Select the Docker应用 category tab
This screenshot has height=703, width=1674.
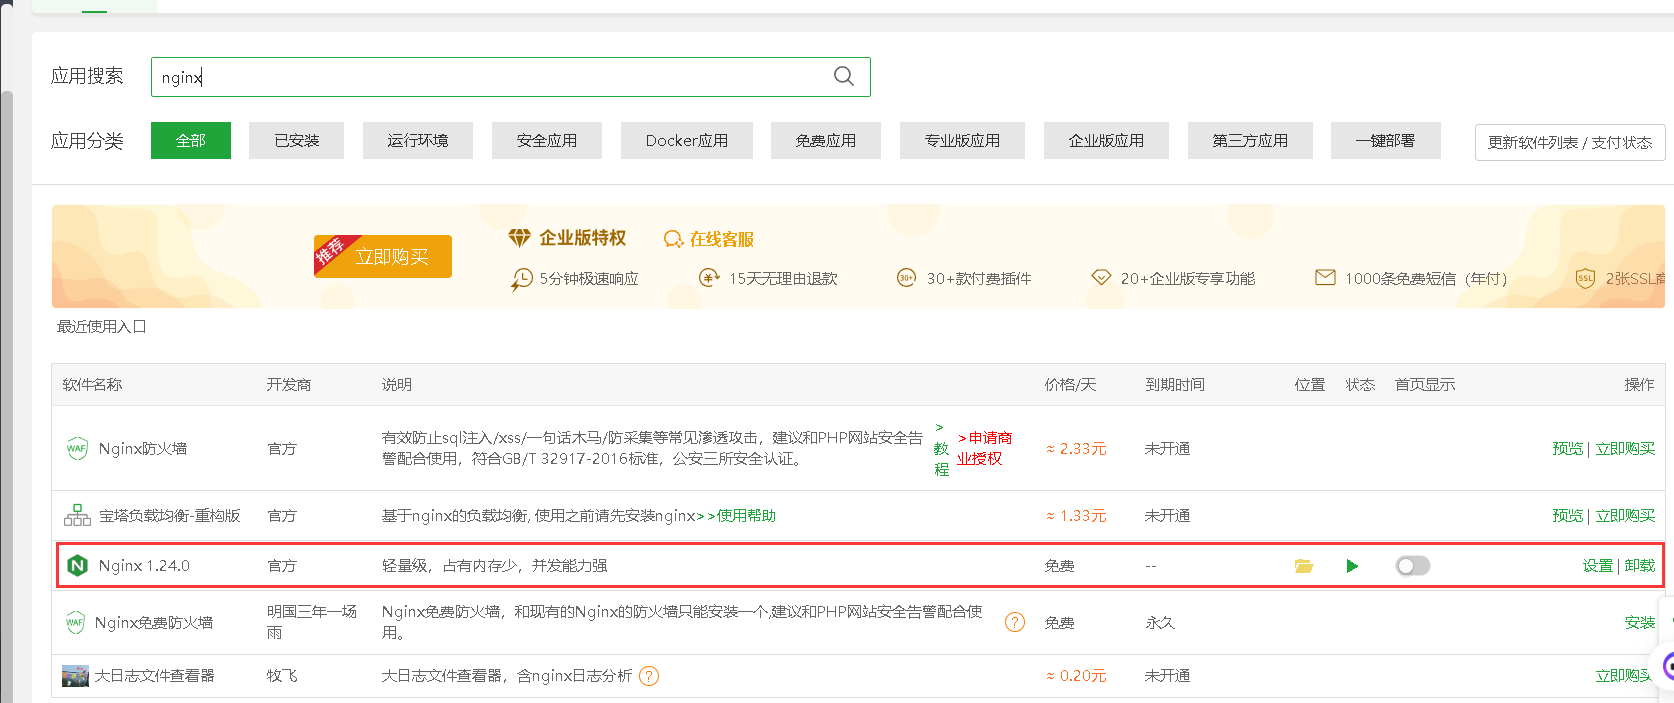[x=687, y=141]
